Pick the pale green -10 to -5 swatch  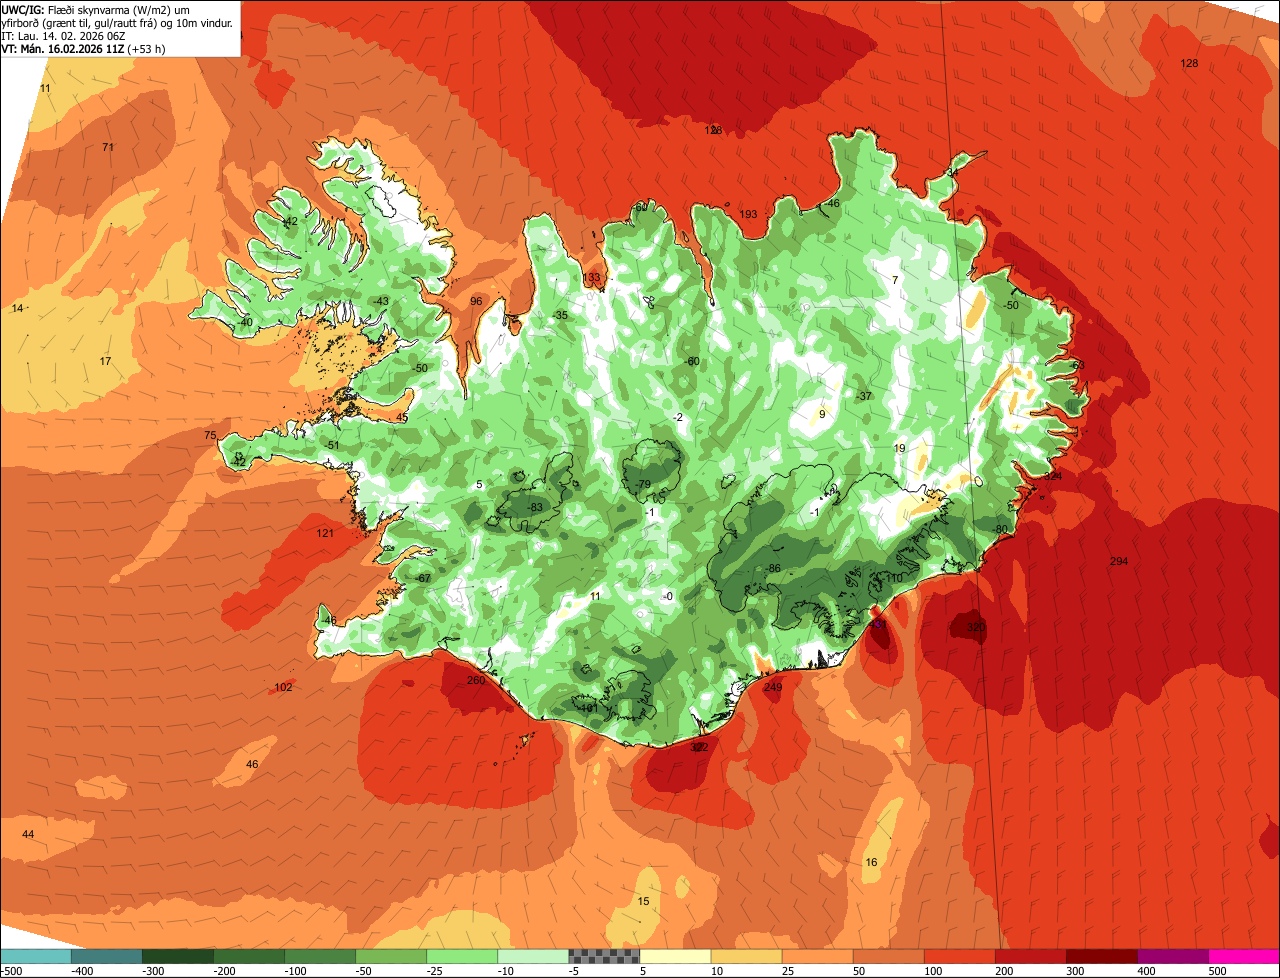pos(533,956)
